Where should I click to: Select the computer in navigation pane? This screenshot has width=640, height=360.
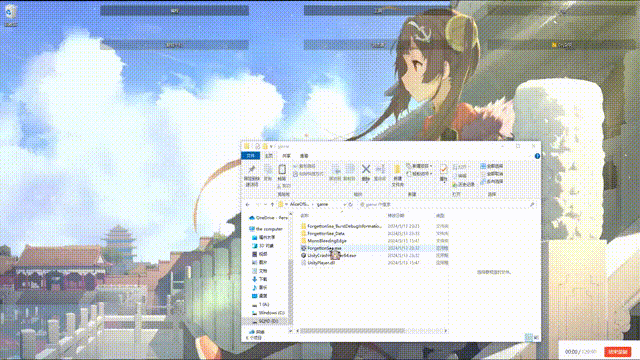[x=266, y=229]
